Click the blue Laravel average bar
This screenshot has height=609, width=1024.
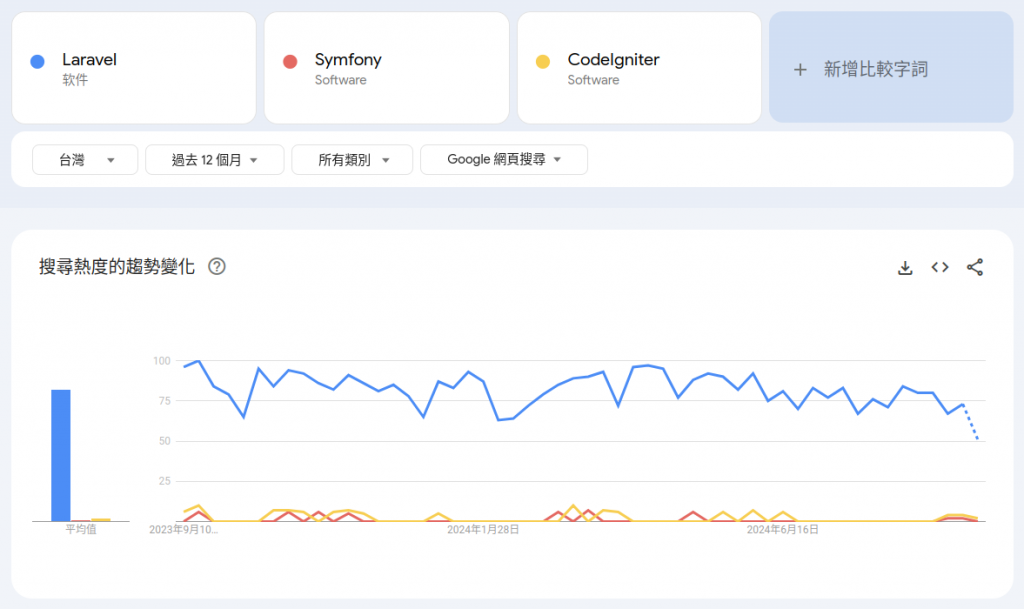61,455
